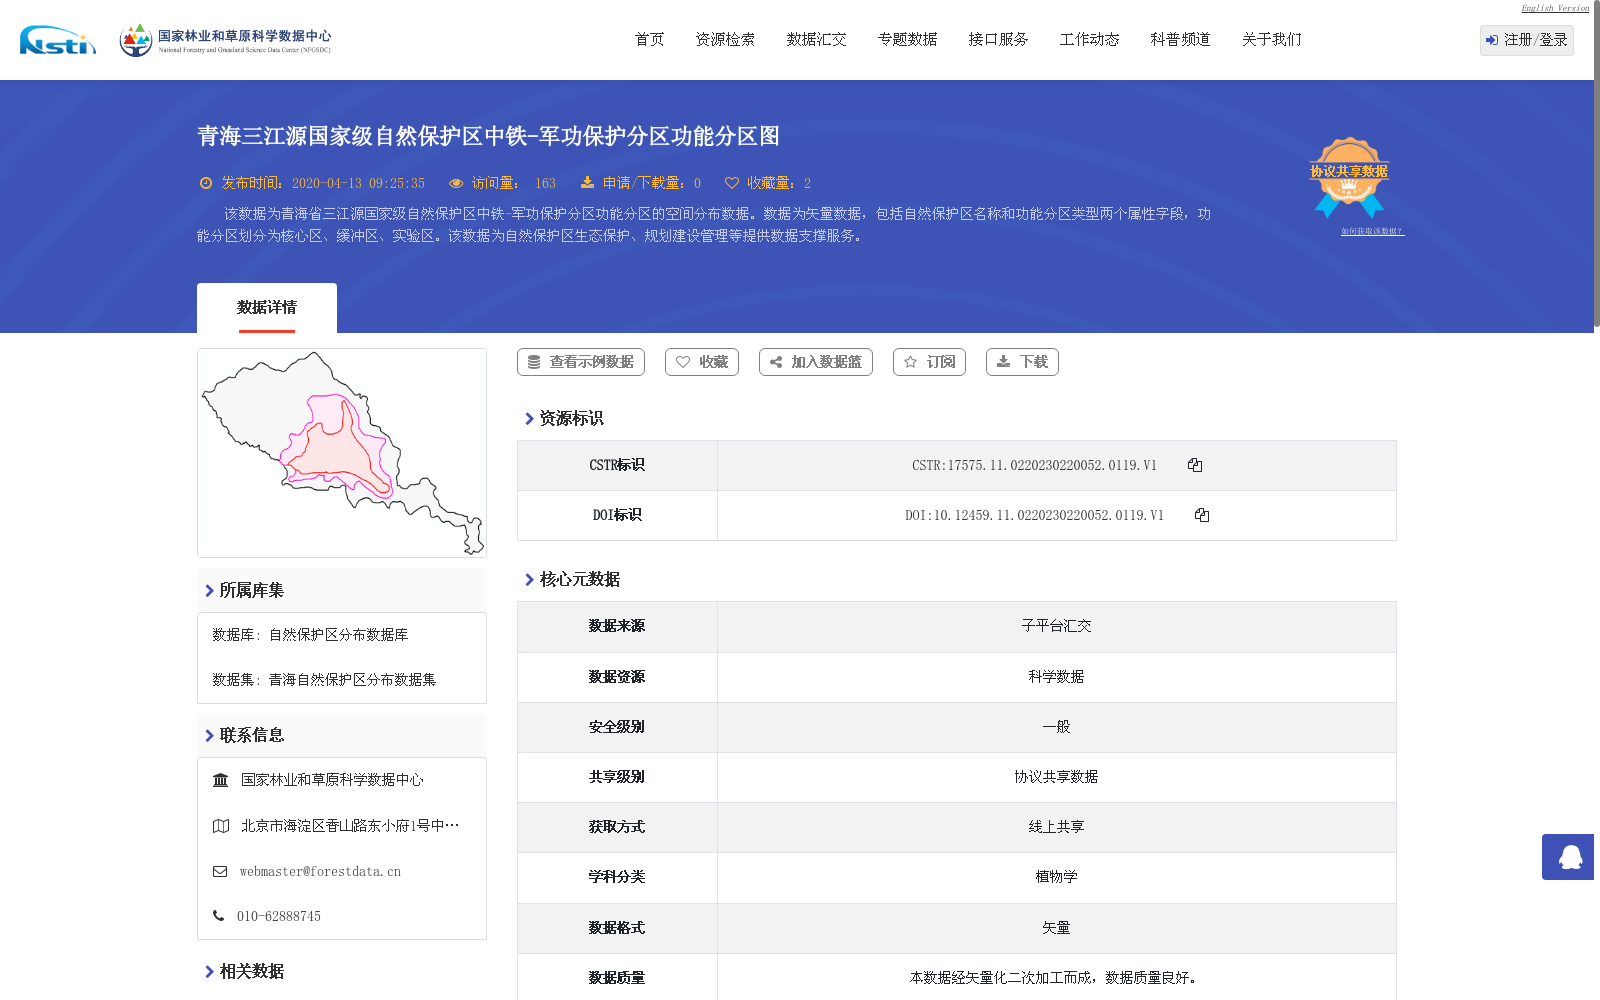Click the eye icon beside 访问量
Viewport: 1600px width, 1000px height.
[x=456, y=183]
